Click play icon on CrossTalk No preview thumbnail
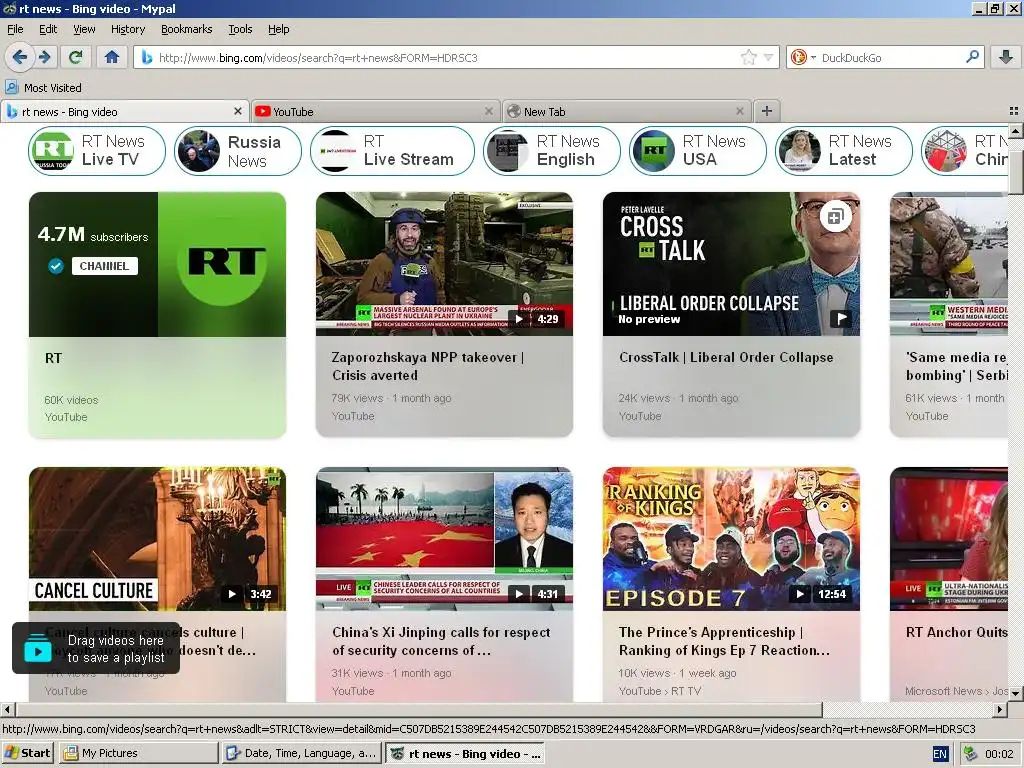The image size is (1024, 768). click(x=841, y=318)
